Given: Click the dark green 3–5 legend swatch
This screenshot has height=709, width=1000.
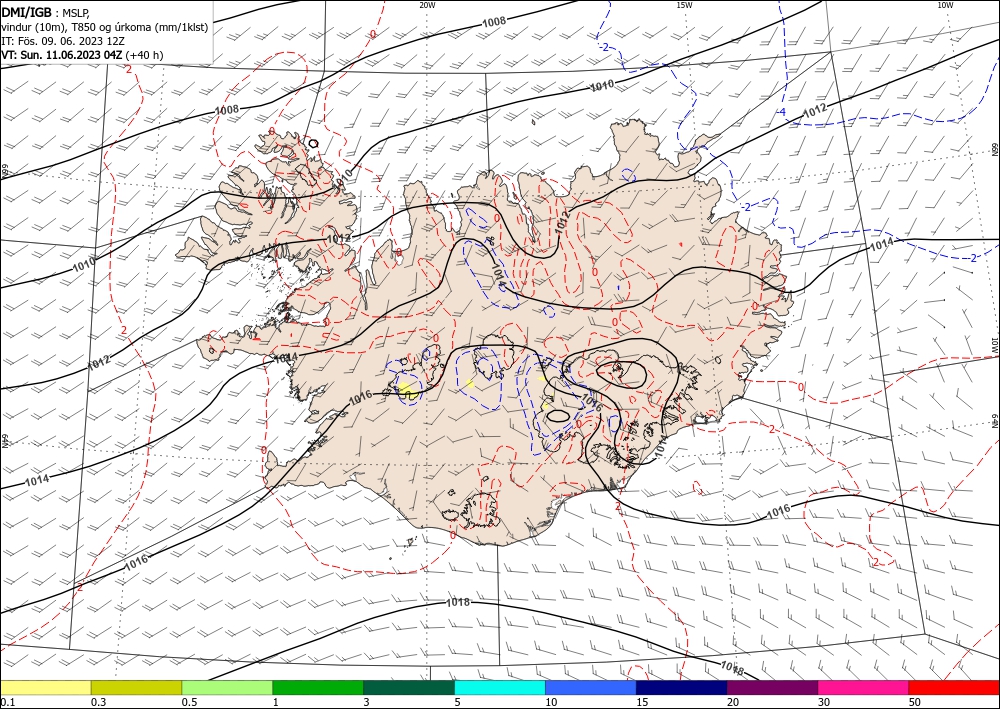Looking at the screenshot, I should [409, 687].
